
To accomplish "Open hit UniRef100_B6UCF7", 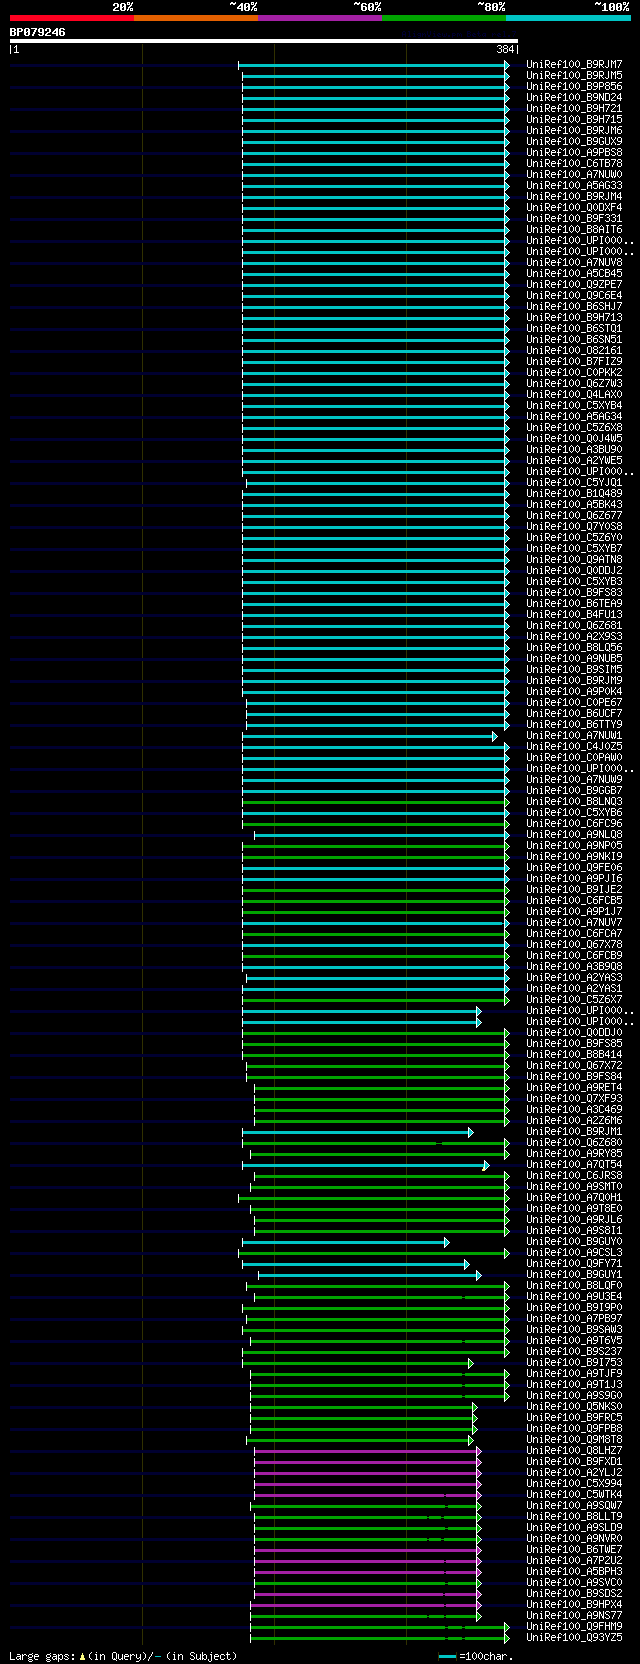I will [574, 714].
